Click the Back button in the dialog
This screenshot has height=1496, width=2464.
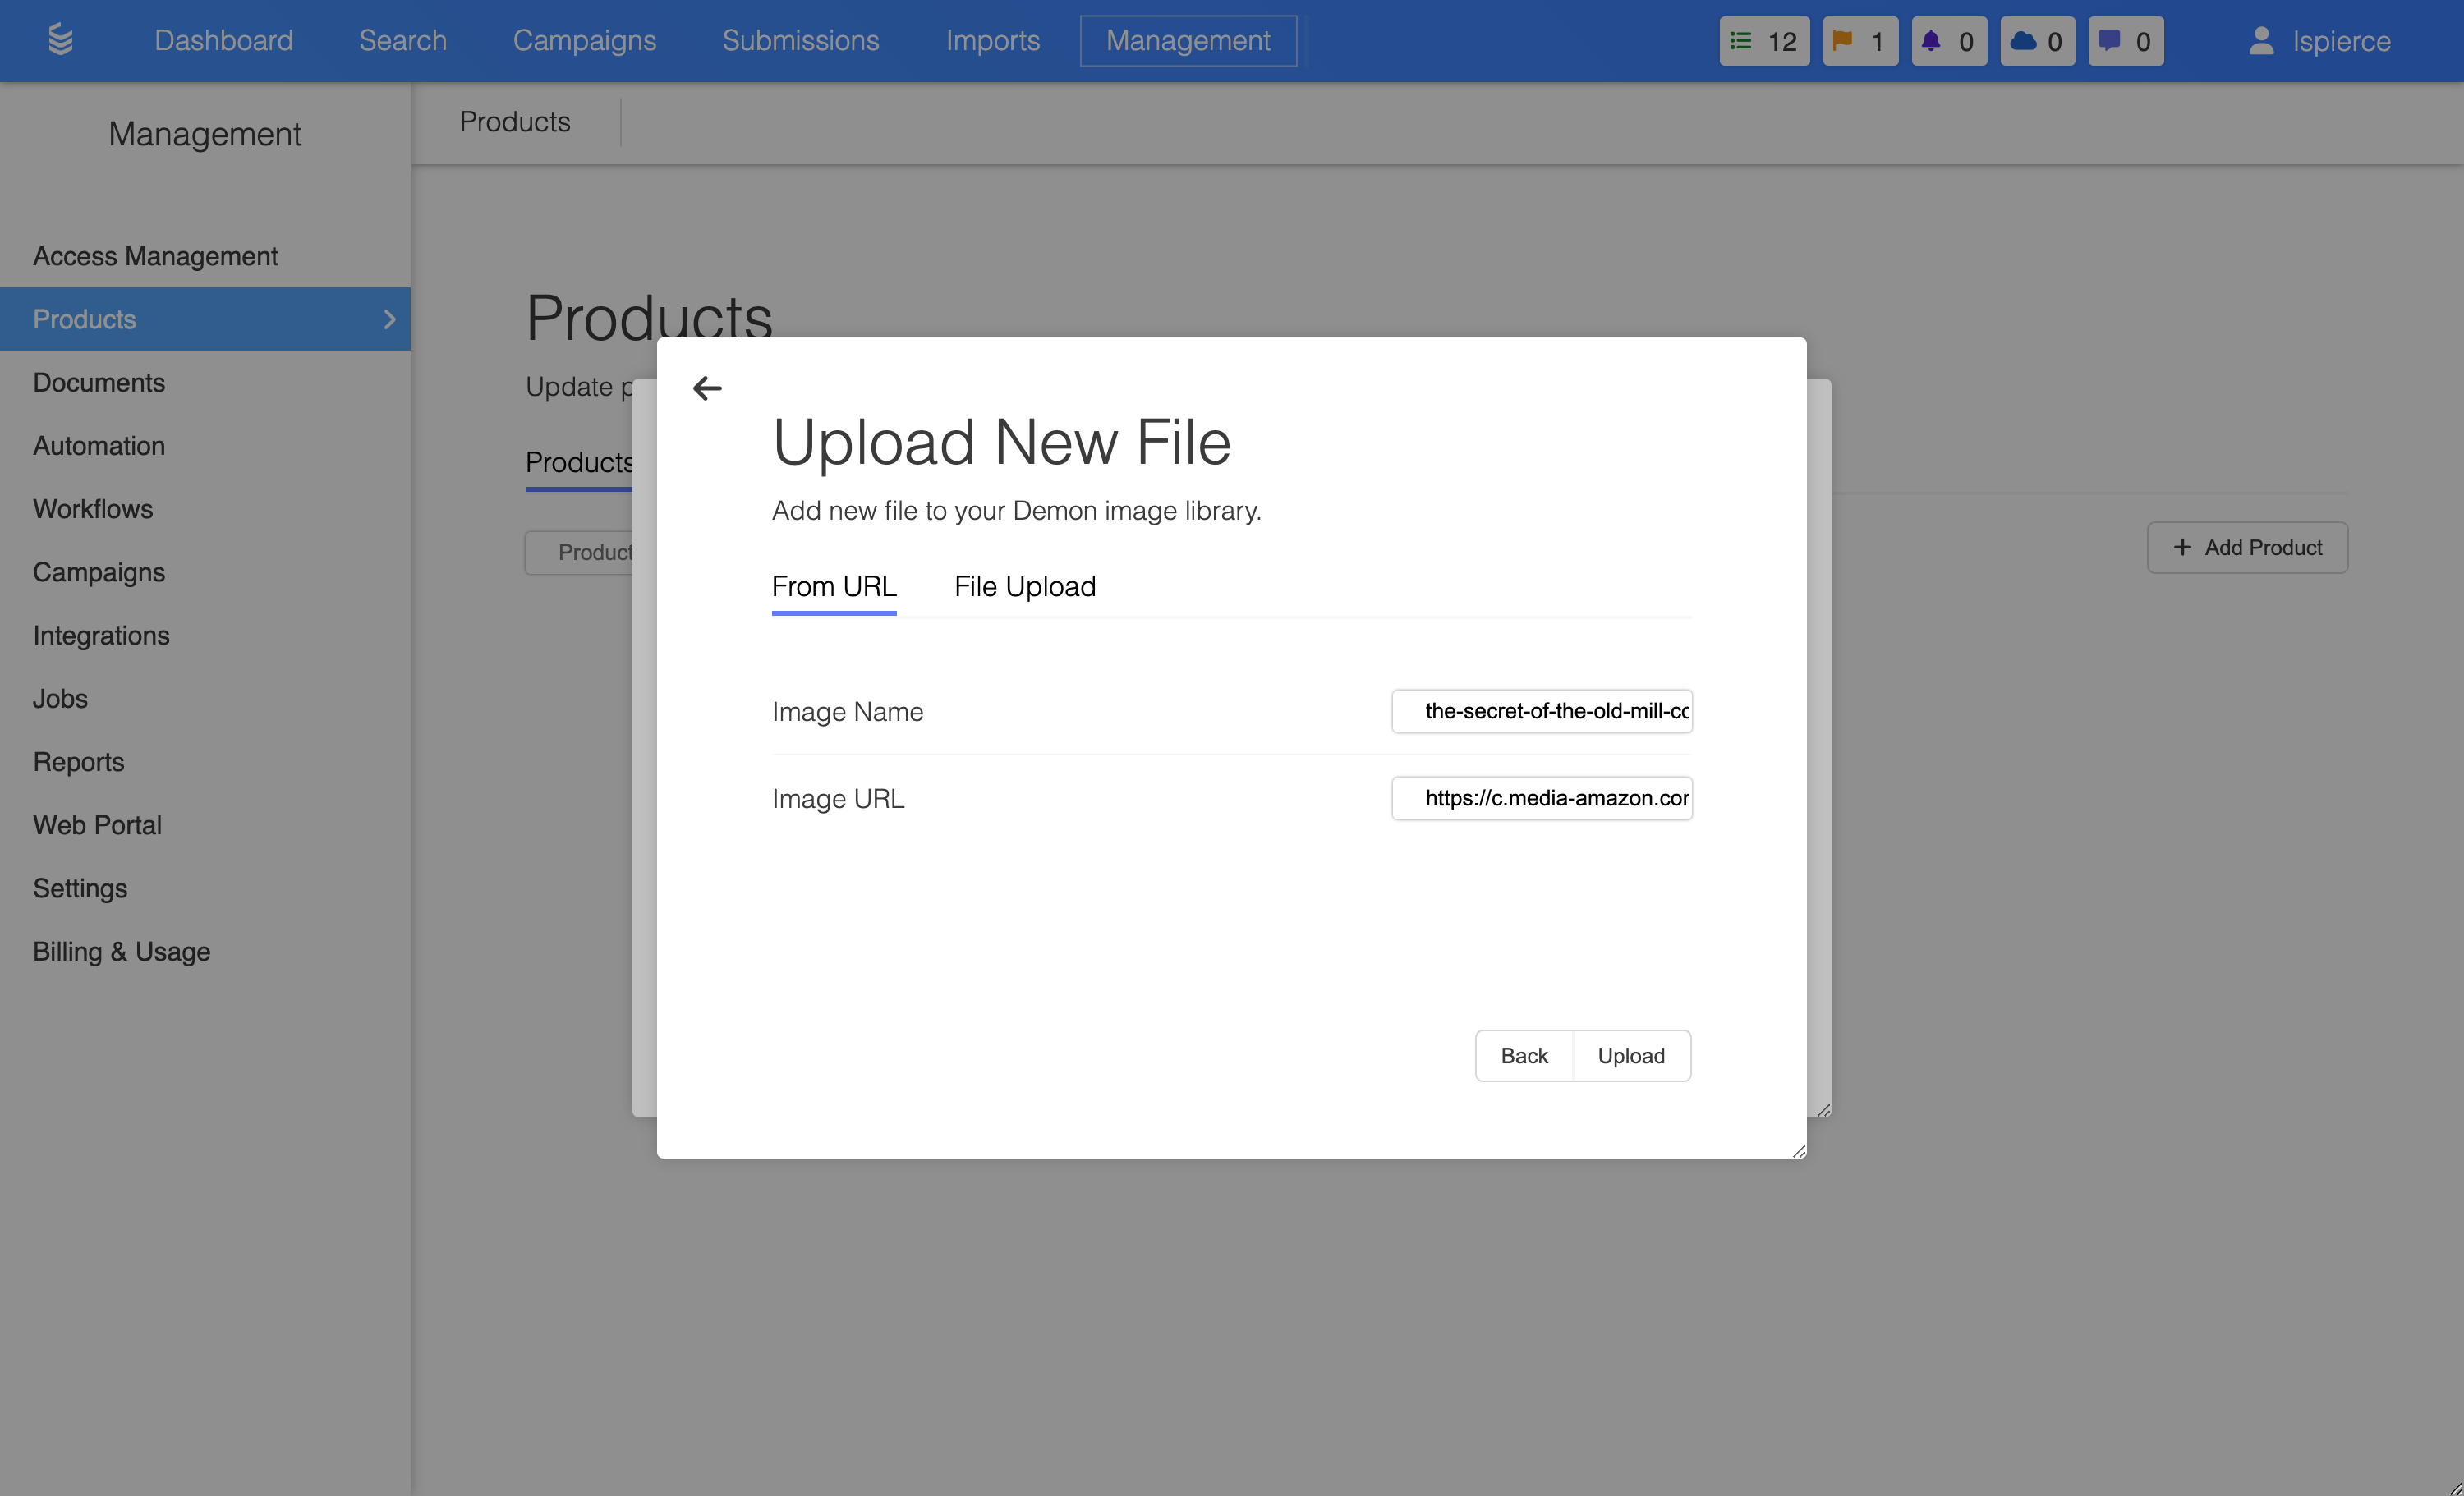pos(1523,1056)
